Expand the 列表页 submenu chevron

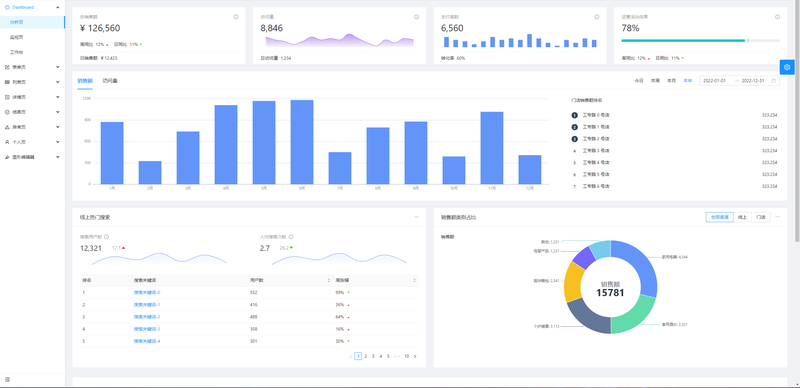point(58,82)
